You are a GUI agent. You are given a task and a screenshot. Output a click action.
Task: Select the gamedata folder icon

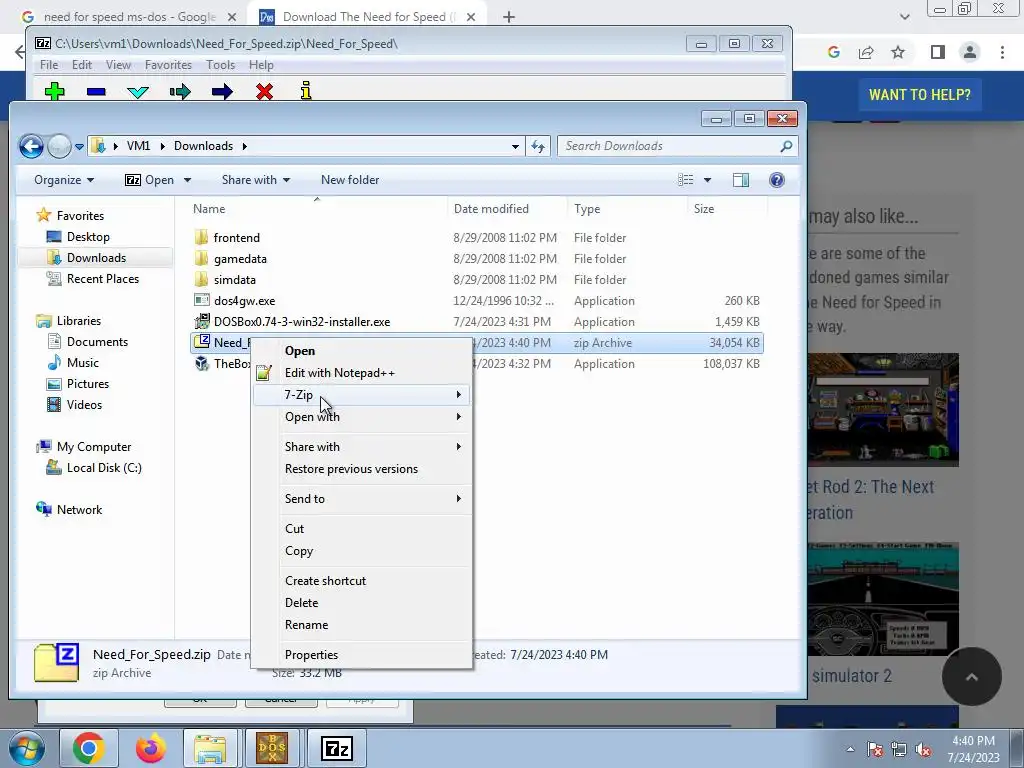point(202,258)
